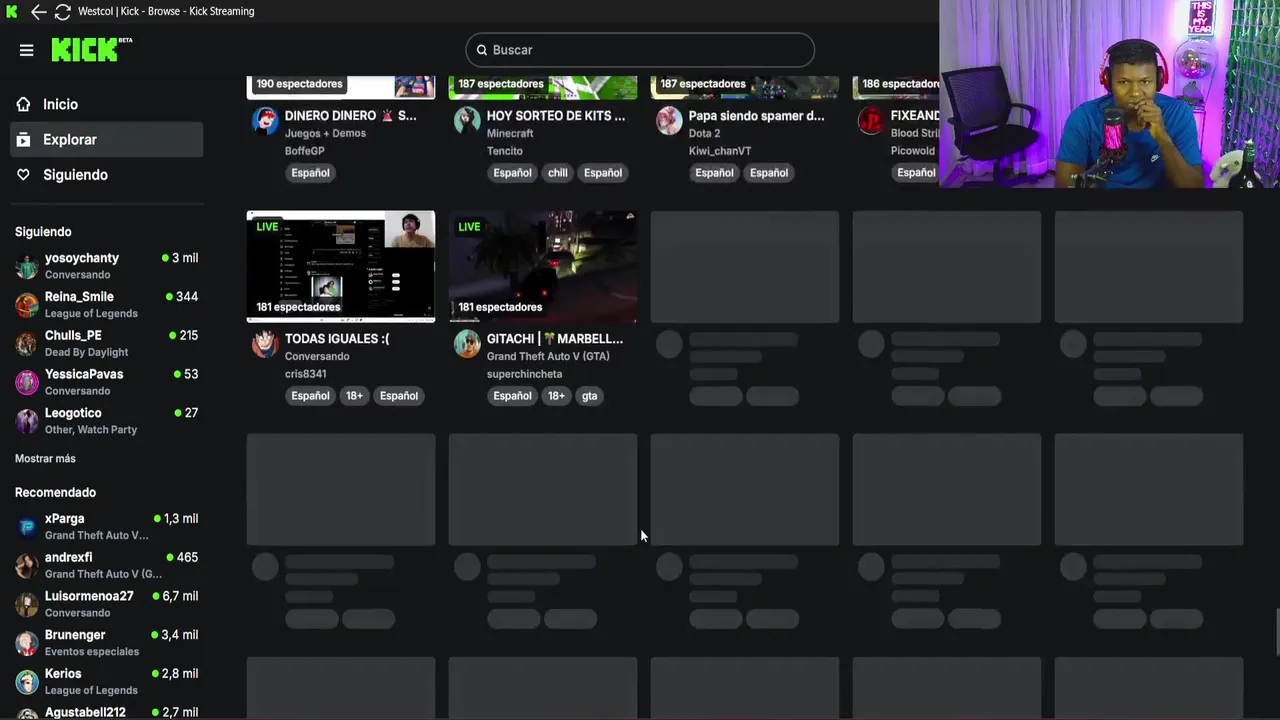Select Explorar in the sidebar
Viewport: 1280px width, 720px height.
click(x=107, y=139)
